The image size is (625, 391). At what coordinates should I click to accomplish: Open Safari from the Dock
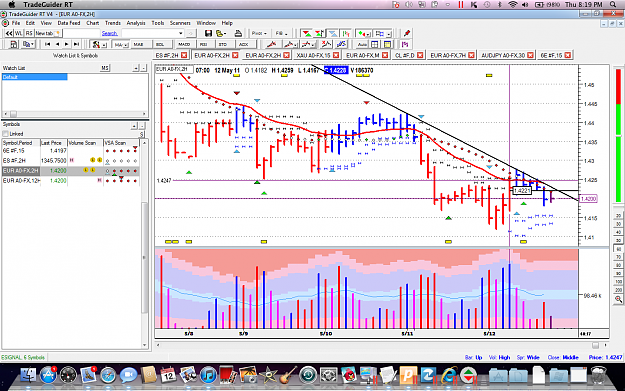[x=108, y=375]
